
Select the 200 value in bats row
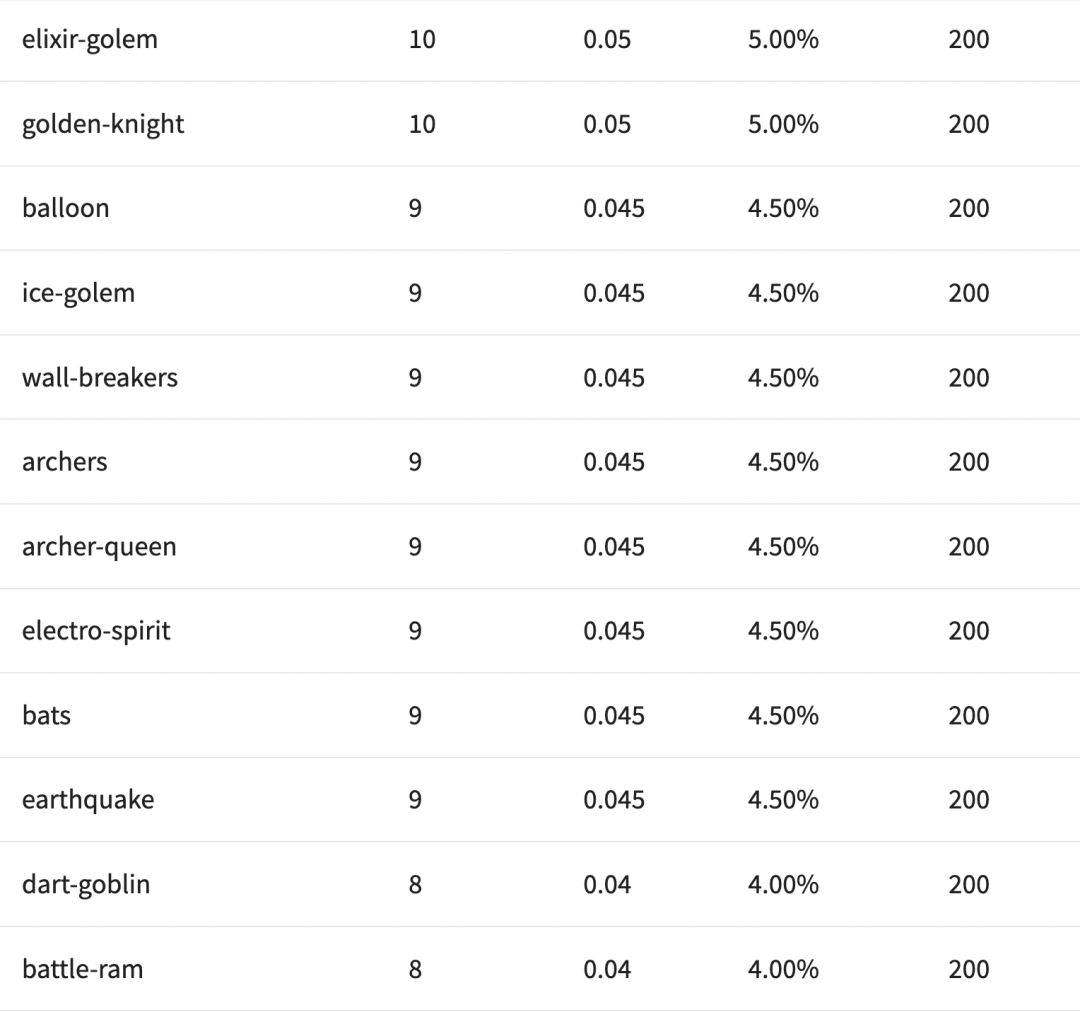coord(968,716)
